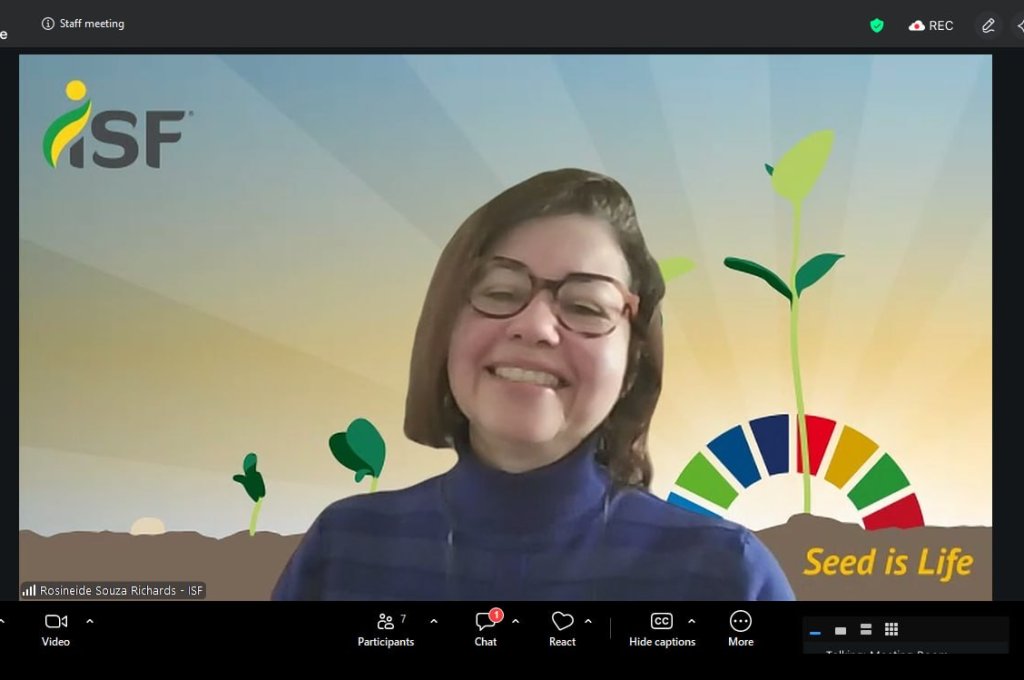Expand the Participants options arrow
The height and width of the screenshot is (680, 1024).
[x=433, y=621]
